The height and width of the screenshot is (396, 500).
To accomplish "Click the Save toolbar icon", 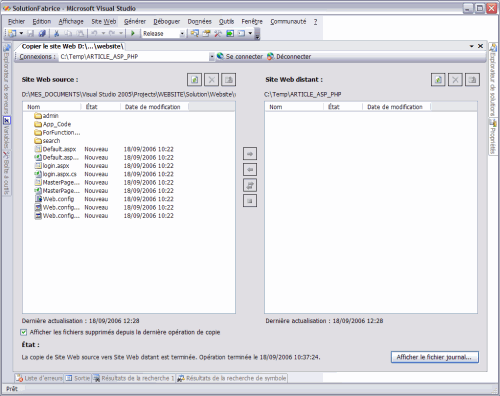I will pyautogui.click(x=31, y=33).
